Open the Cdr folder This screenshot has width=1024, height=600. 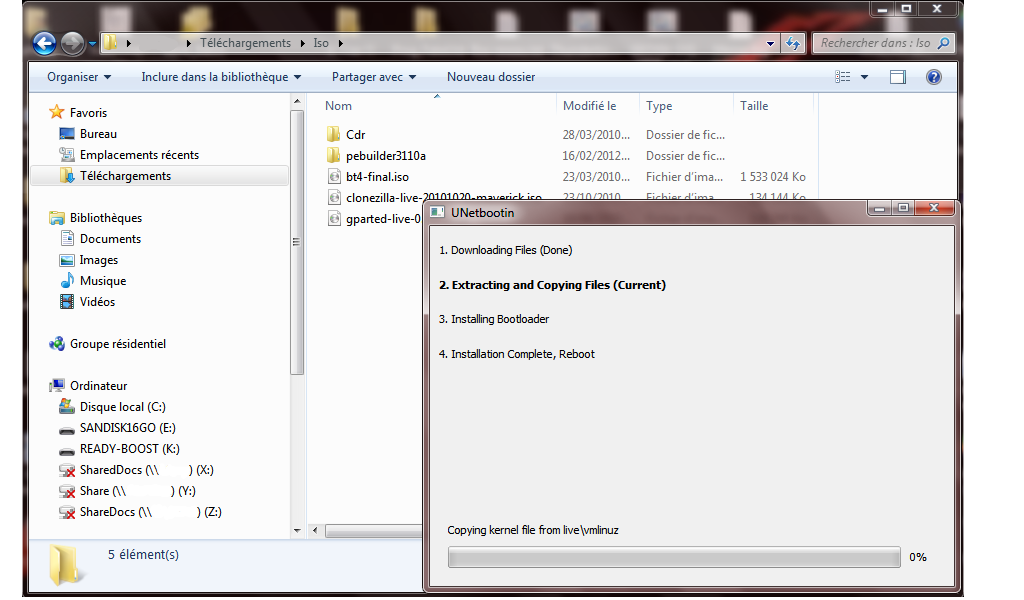coord(355,134)
